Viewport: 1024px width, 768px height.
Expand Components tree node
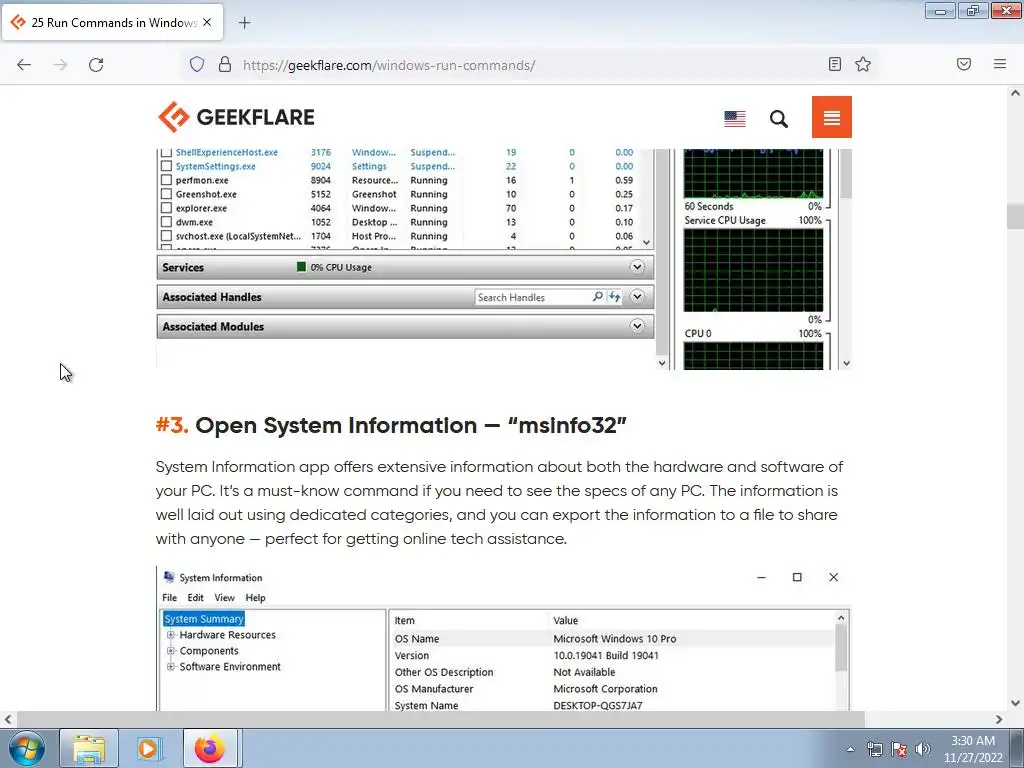pyautogui.click(x=170, y=650)
